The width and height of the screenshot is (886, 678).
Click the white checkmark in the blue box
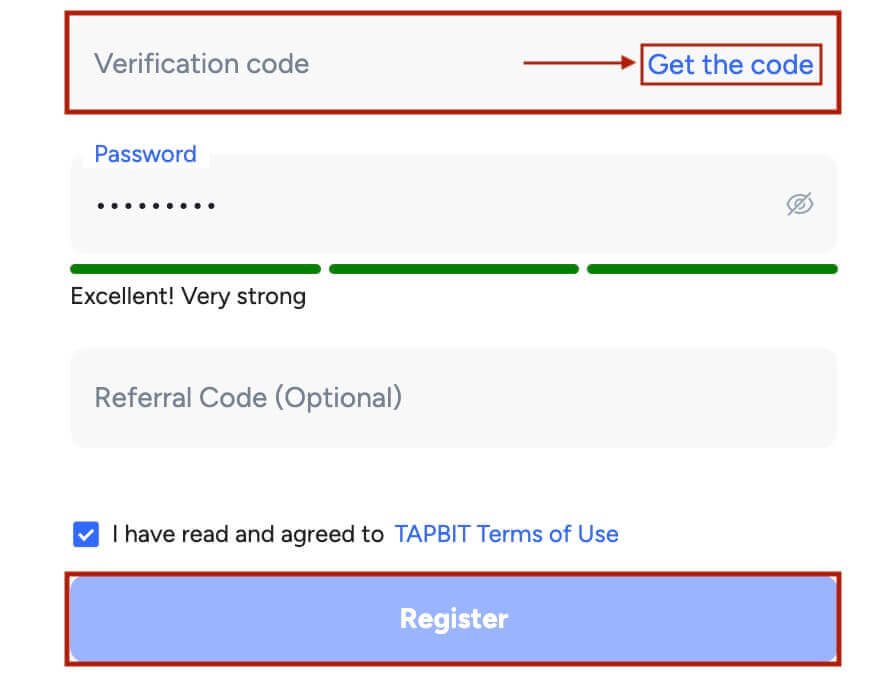click(x=86, y=534)
